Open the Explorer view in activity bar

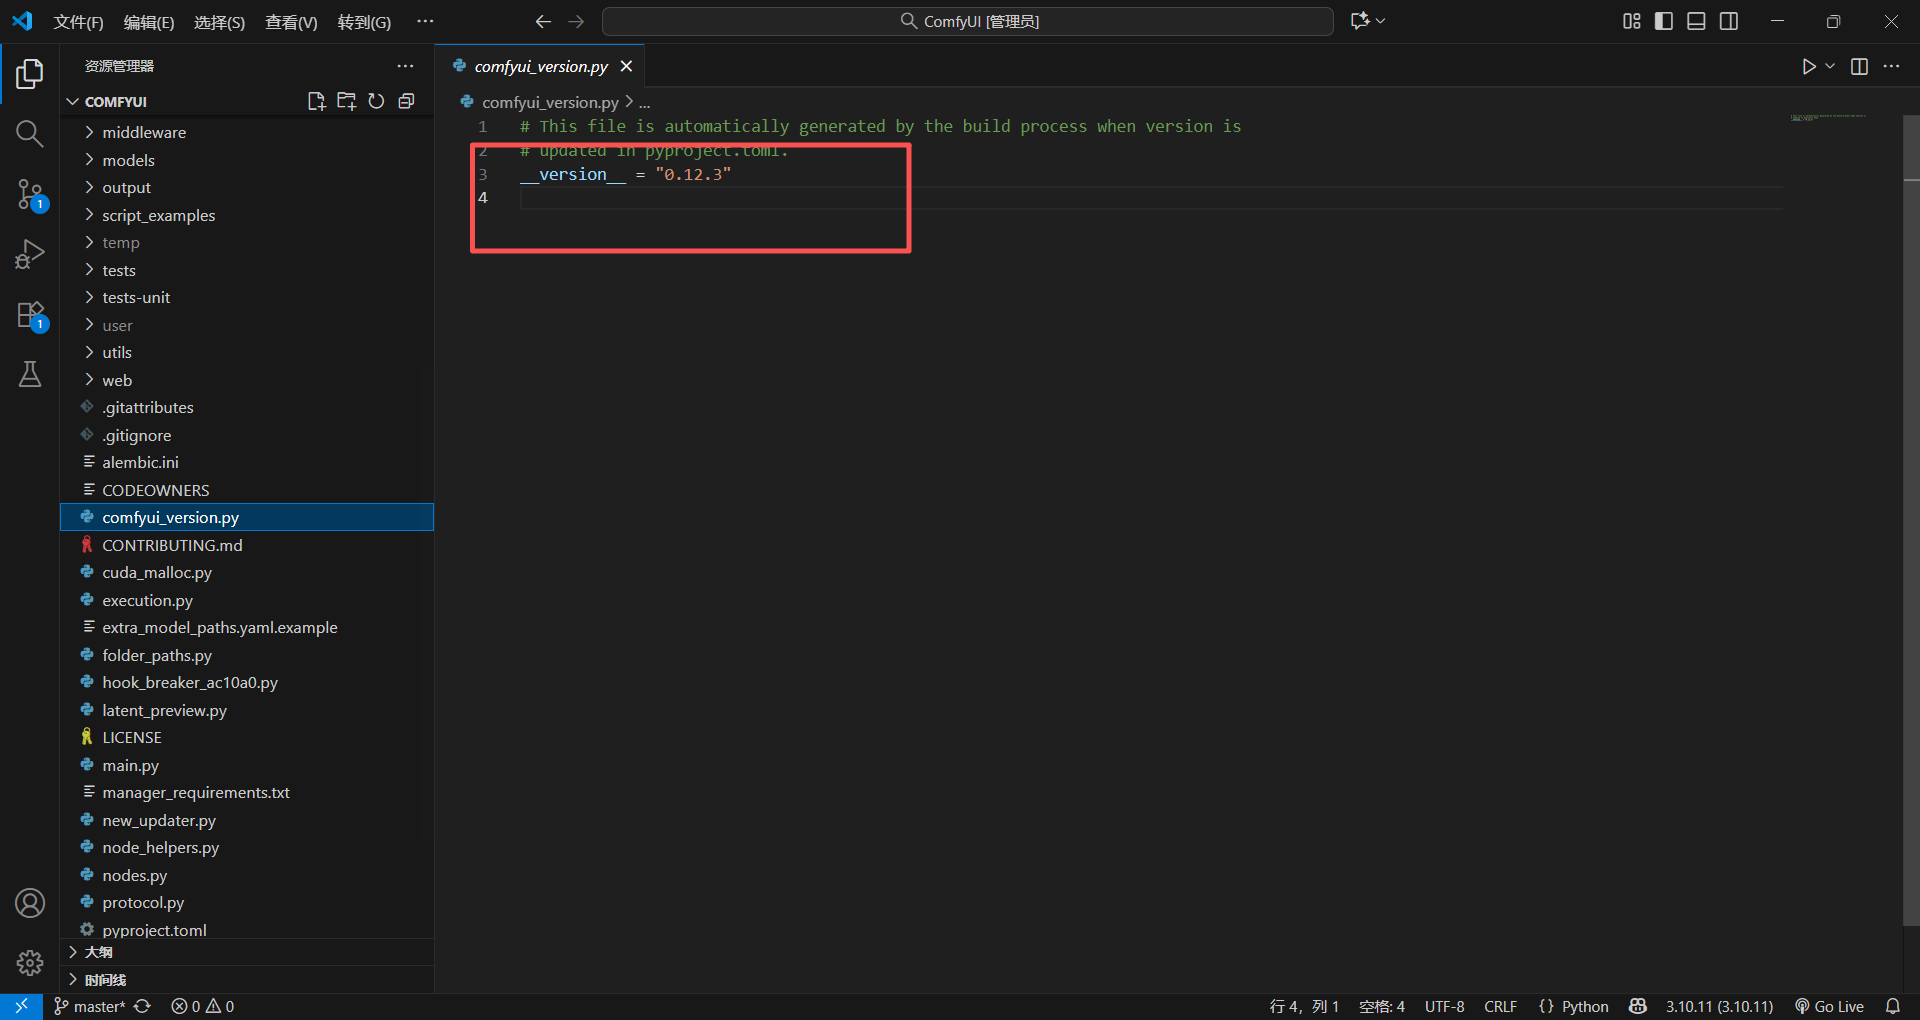click(x=30, y=73)
